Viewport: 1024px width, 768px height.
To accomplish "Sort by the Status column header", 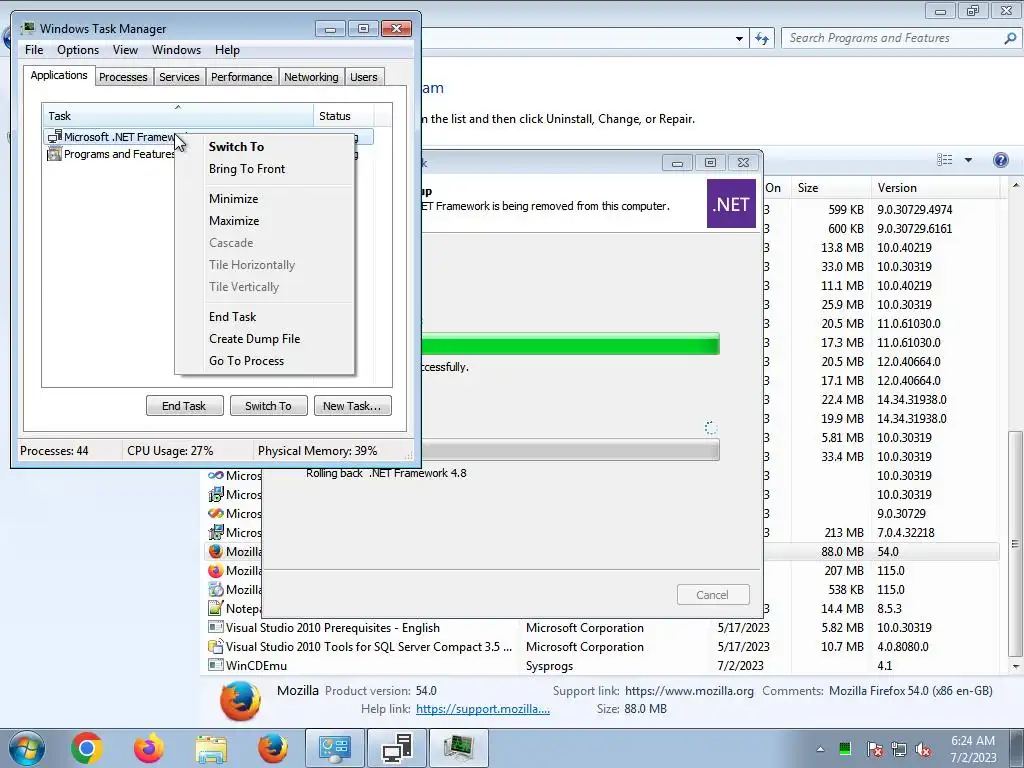I will point(343,116).
